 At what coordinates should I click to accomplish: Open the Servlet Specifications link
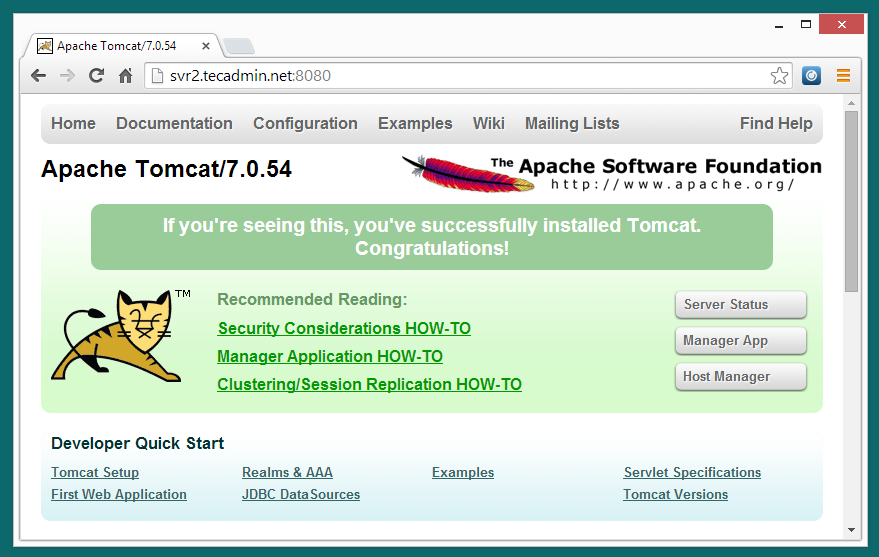point(692,472)
